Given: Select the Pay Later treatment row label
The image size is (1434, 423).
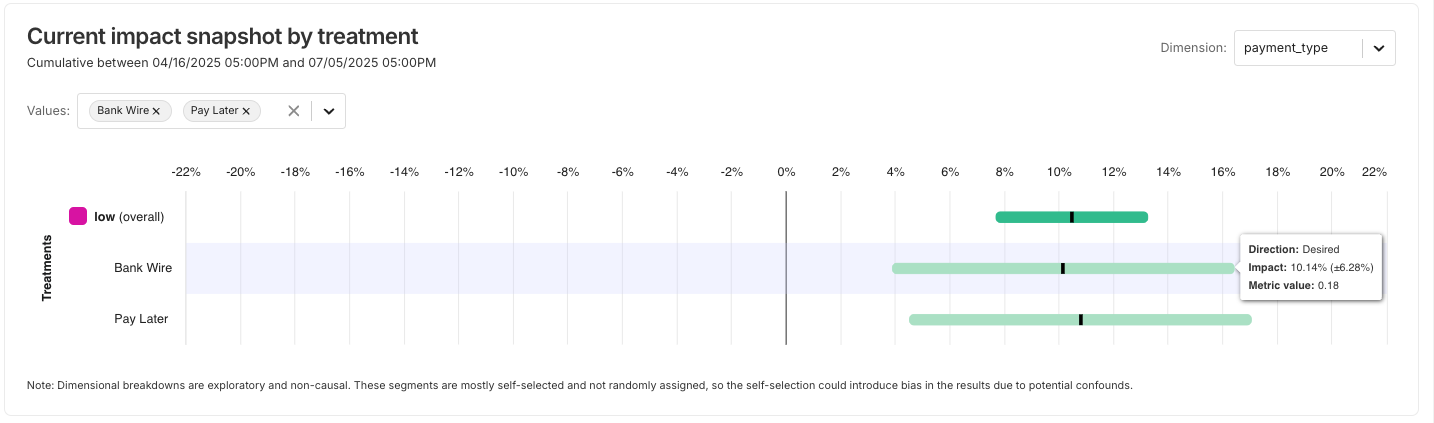Looking at the screenshot, I should click(141, 319).
